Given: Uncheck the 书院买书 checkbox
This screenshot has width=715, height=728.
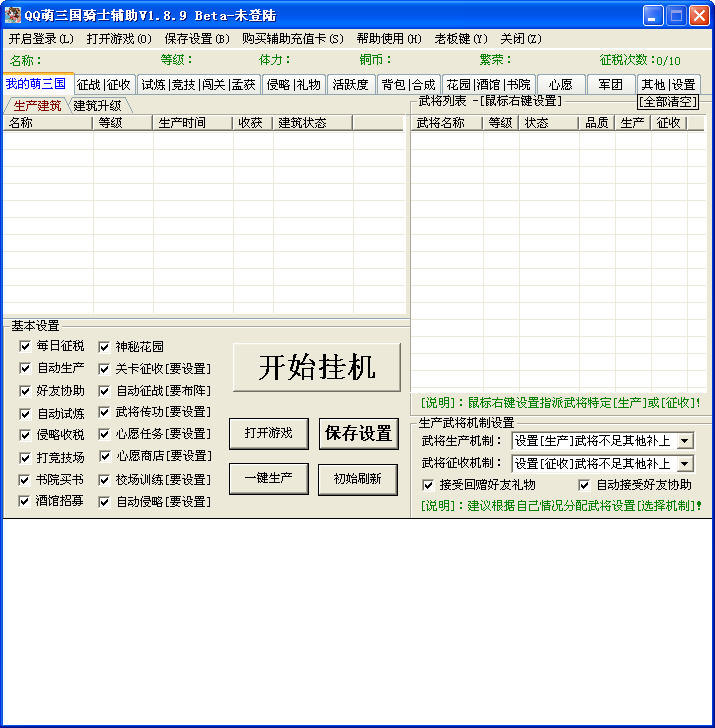Looking at the screenshot, I should [24, 480].
